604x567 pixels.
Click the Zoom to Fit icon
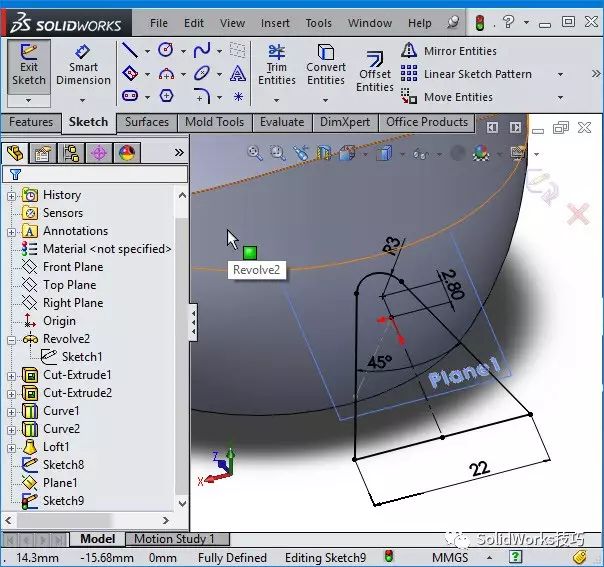(255, 153)
